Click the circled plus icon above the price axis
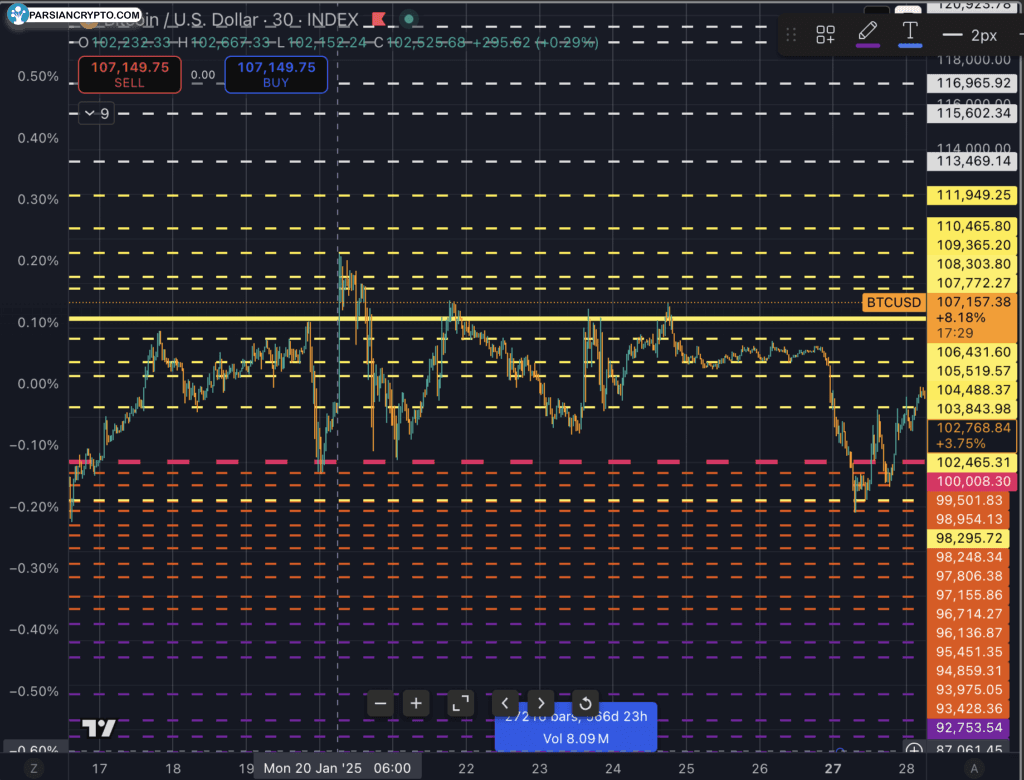The height and width of the screenshot is (780, 1024). click(914, 749)
